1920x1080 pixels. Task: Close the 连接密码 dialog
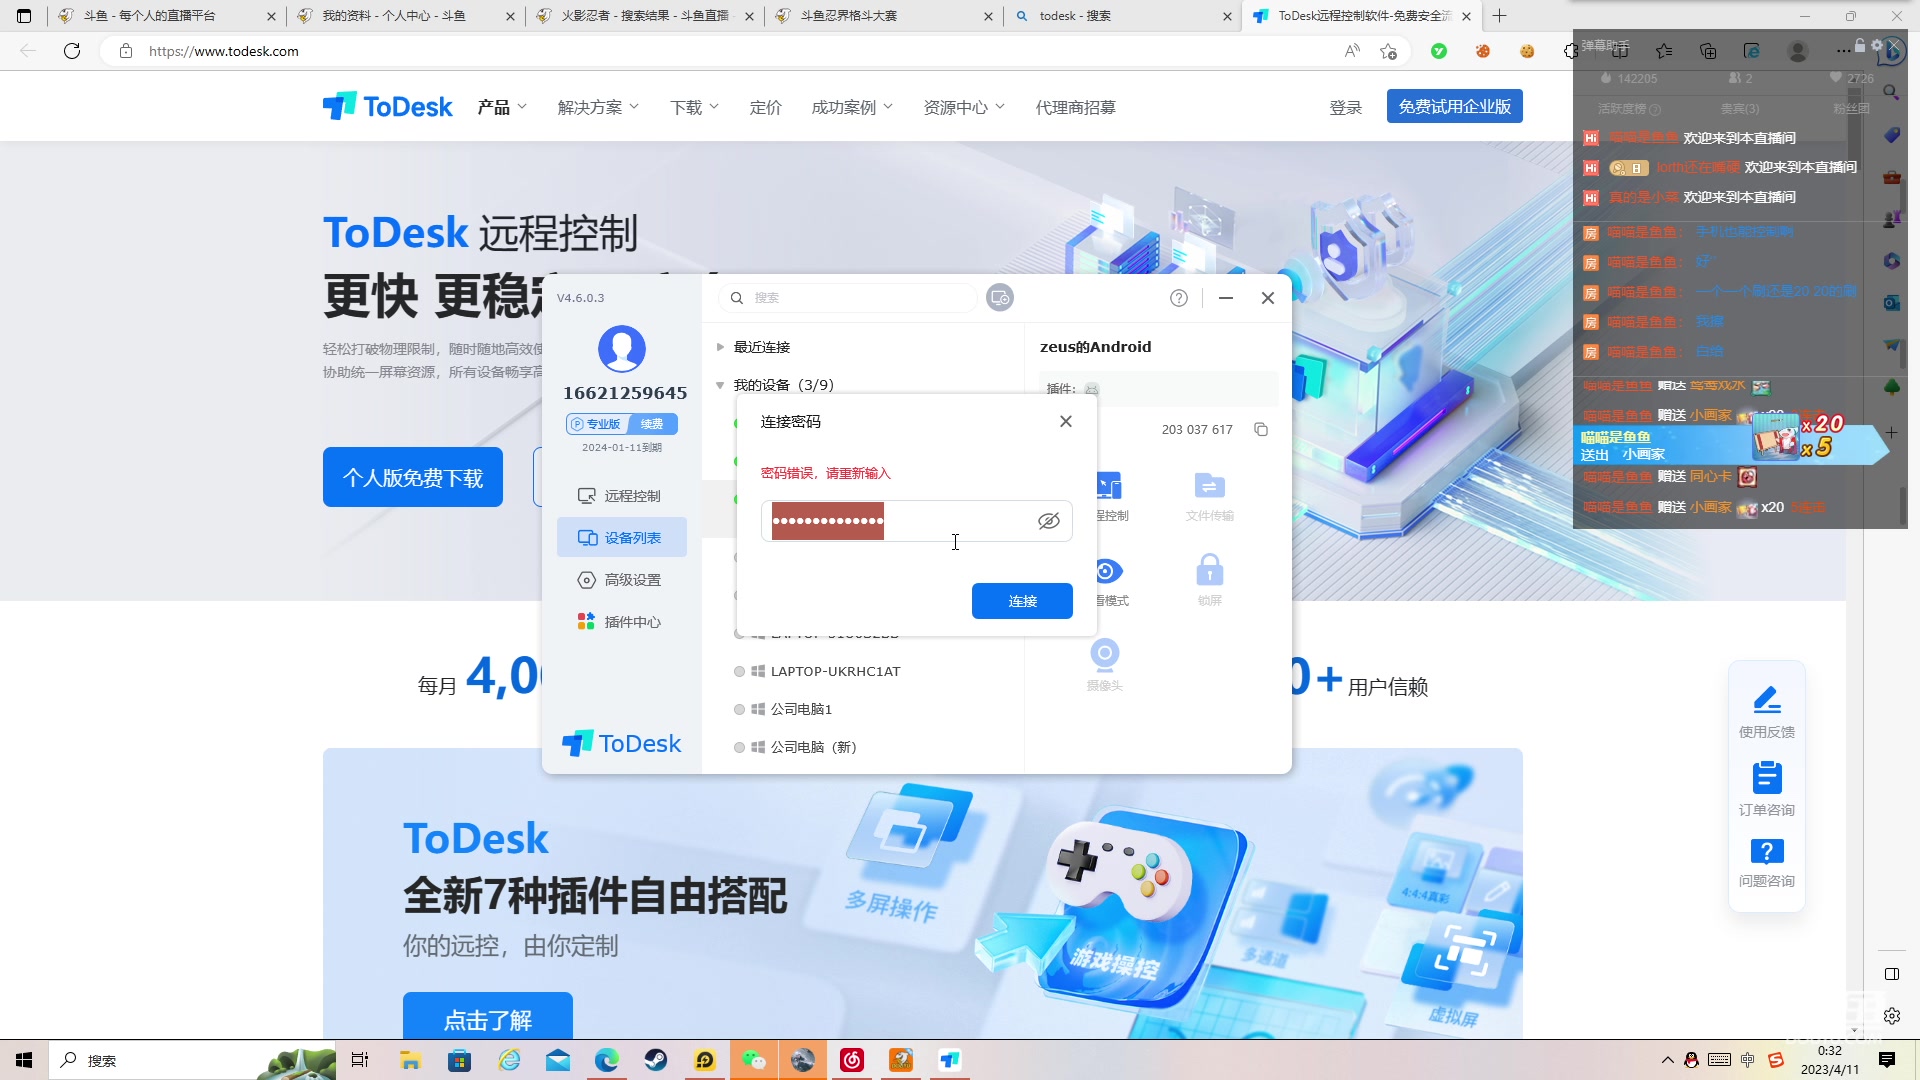click(1066, 421)
